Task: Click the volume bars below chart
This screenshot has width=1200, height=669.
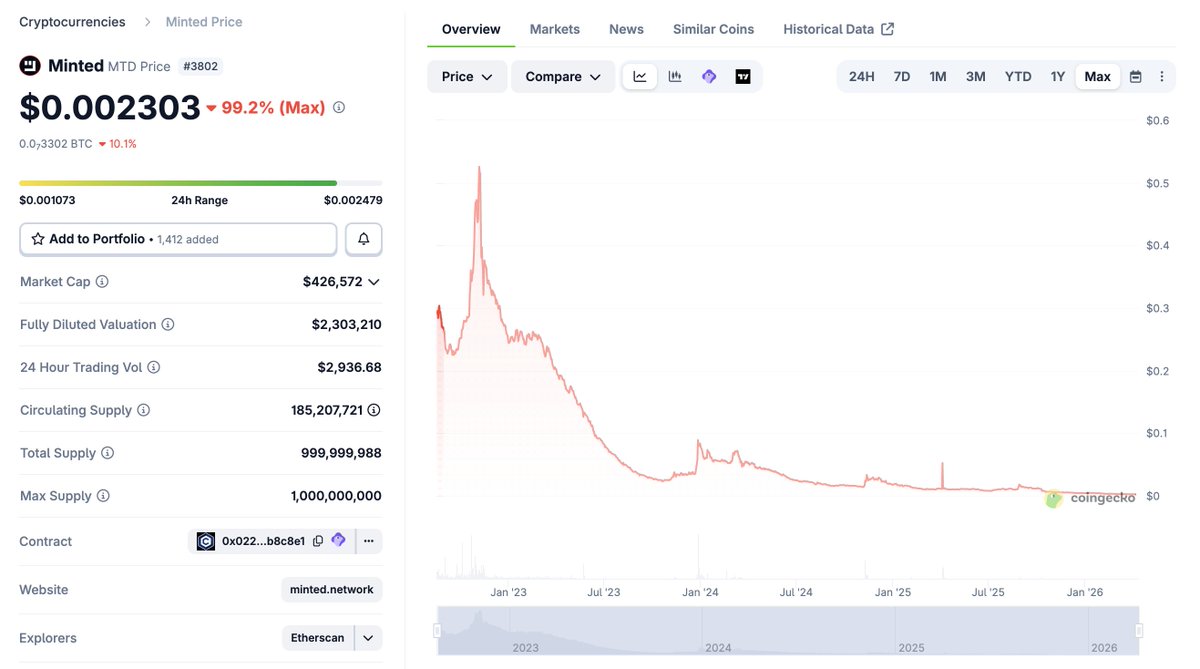Action: [x=788, y=556]
